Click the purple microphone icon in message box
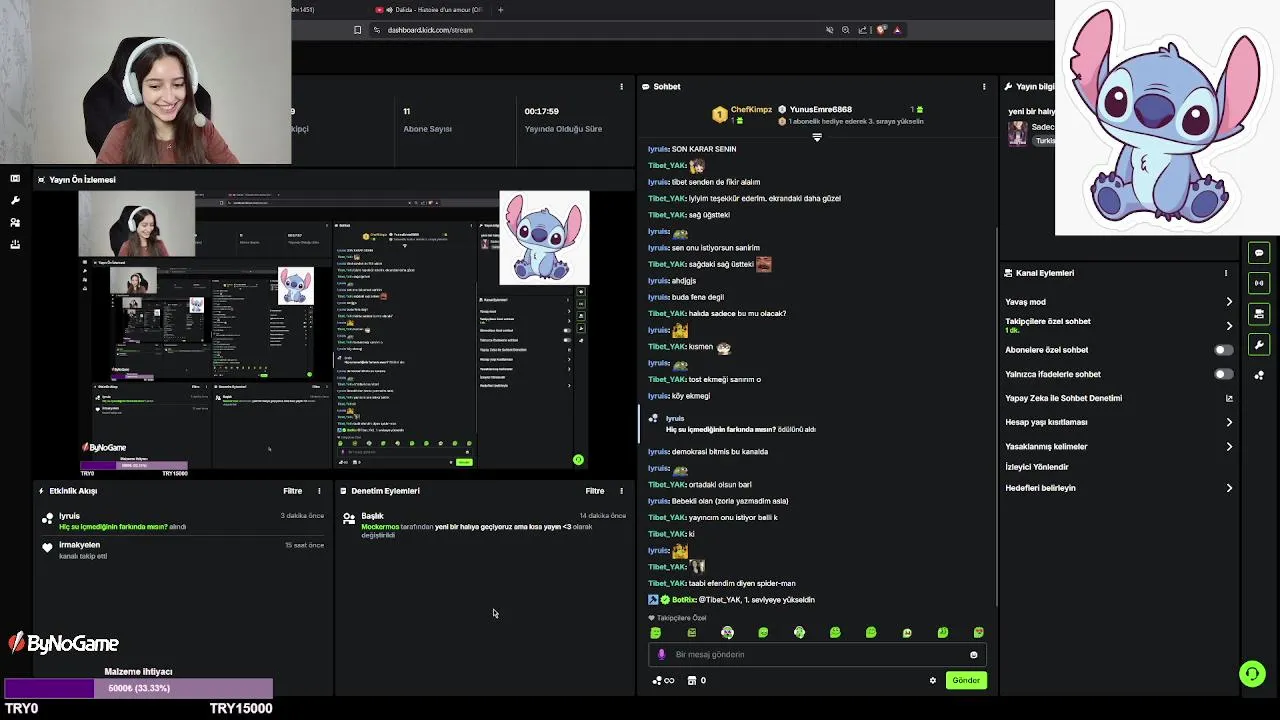This screenshot has height=720, width=1280. click(x=661, y=655)
